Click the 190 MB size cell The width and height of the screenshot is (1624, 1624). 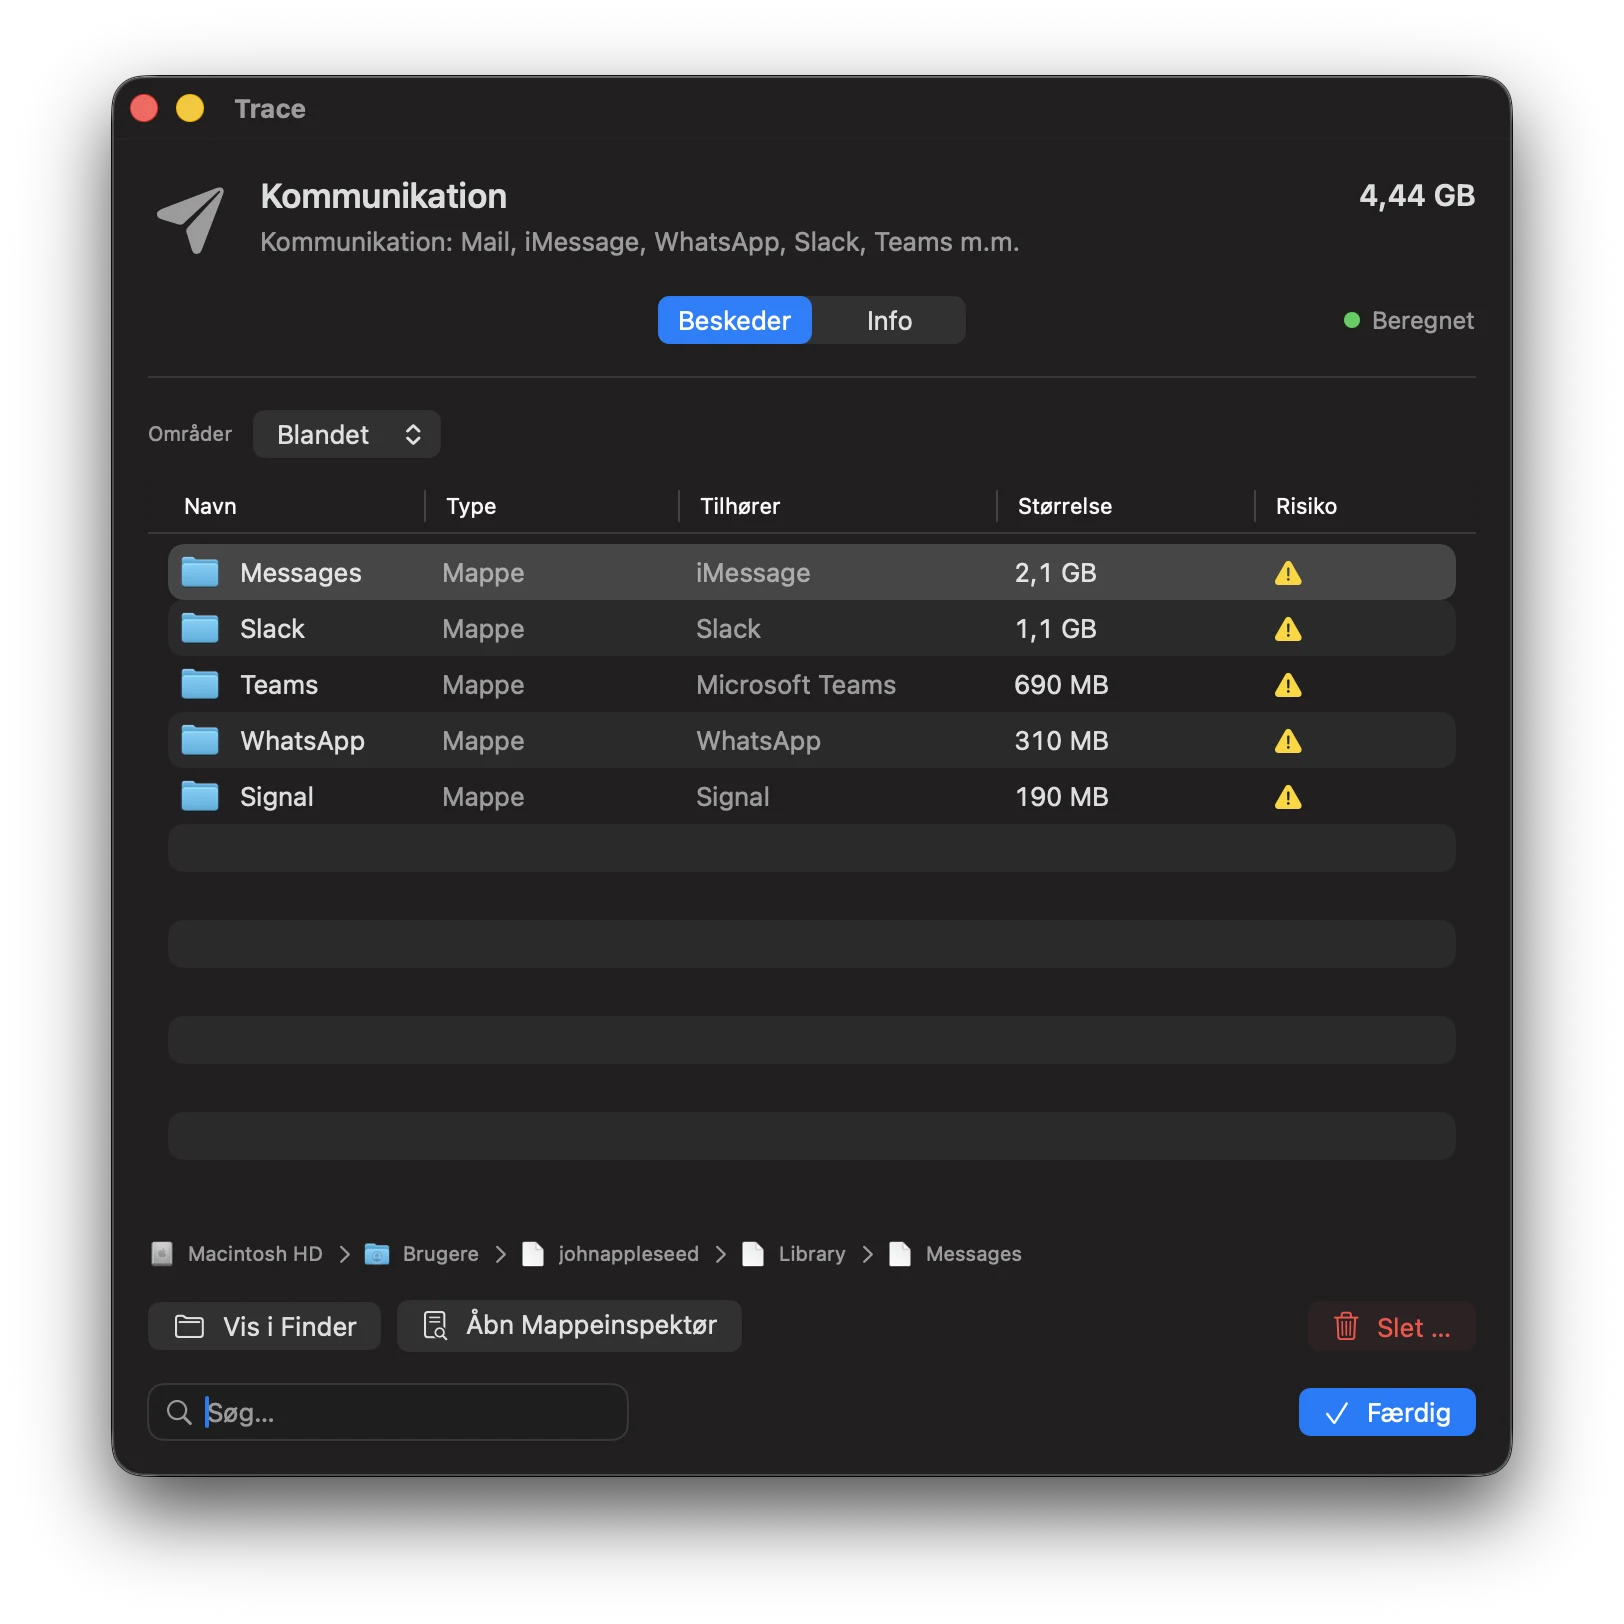pyautogui.click(x=1062, y=797)
